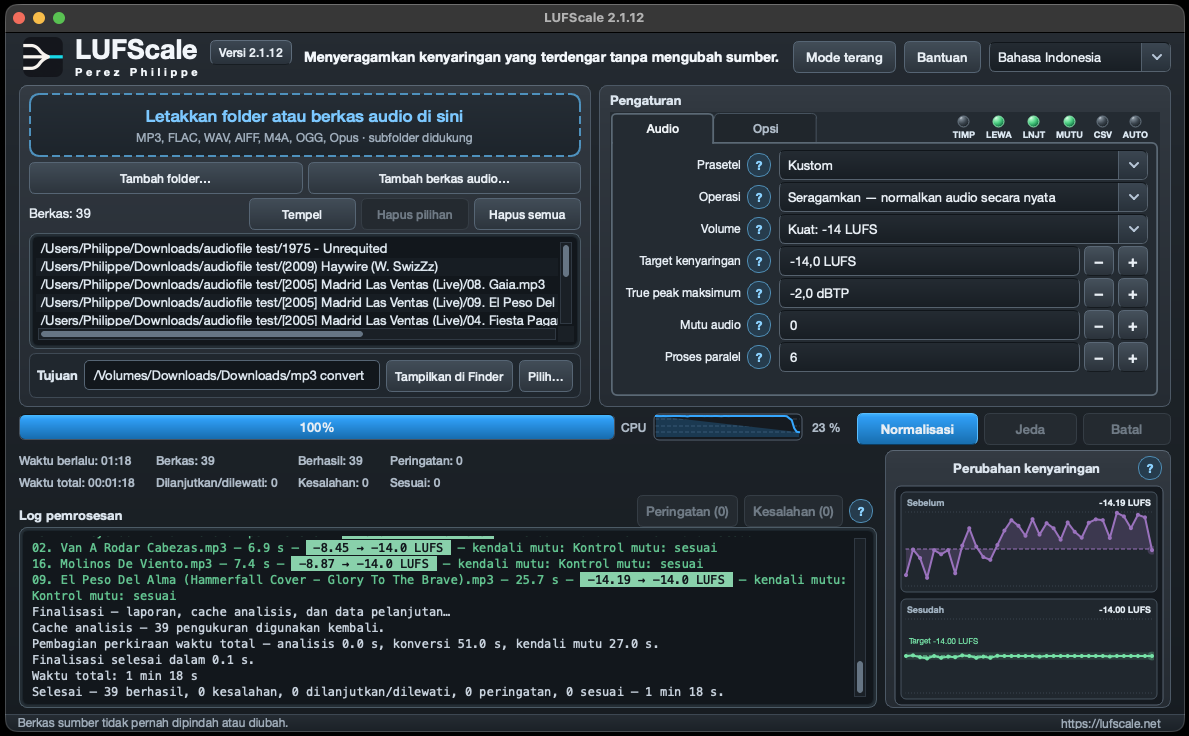The image size is (1189, 736).
Task: Click the Batal cancel button
Action: click(x=1126, y=429)
